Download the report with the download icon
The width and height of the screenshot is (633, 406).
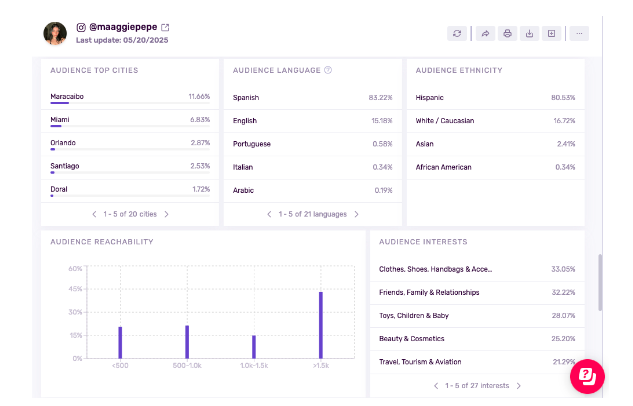click(x=529, y=33)
